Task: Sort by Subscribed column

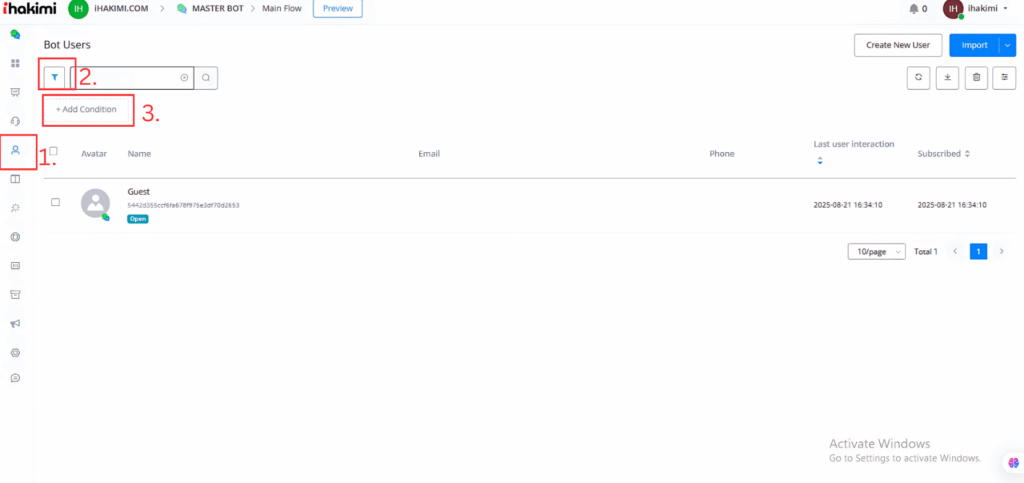Action: click(944, 154)
